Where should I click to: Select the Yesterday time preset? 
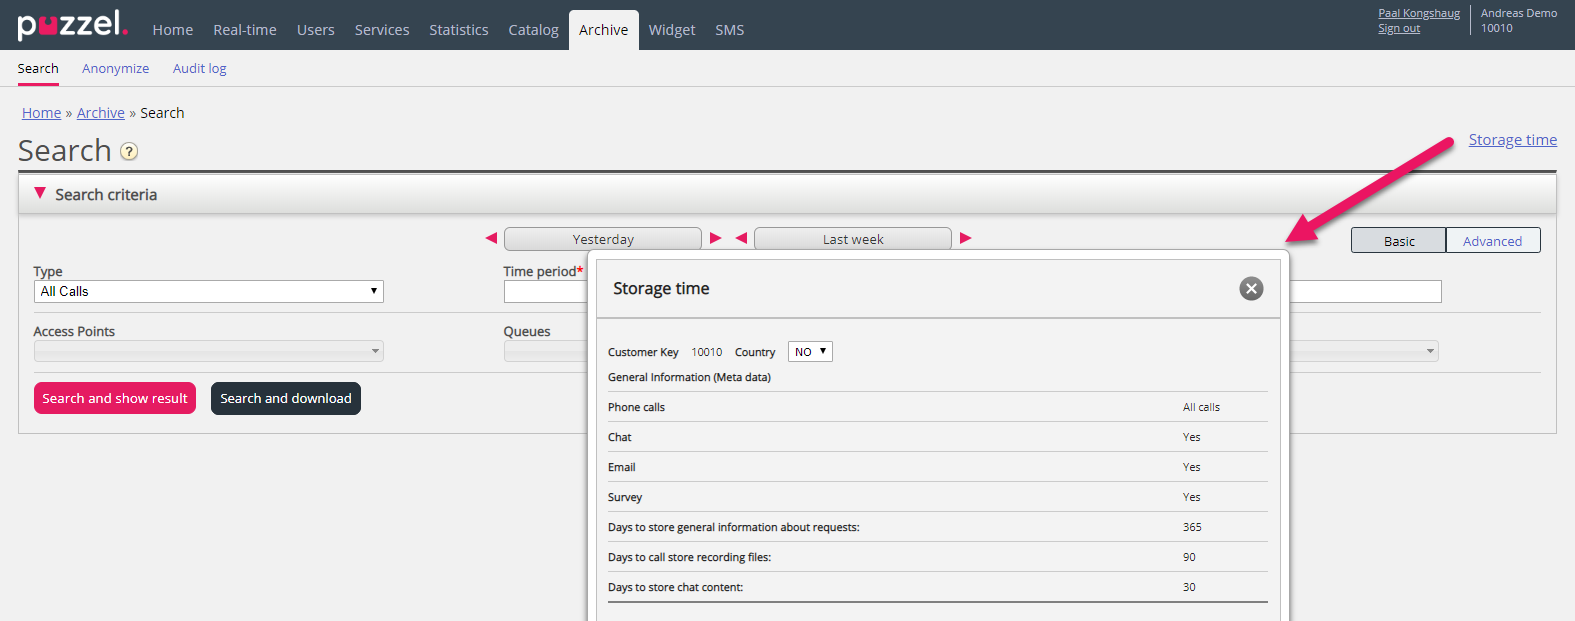pos(603,239)
